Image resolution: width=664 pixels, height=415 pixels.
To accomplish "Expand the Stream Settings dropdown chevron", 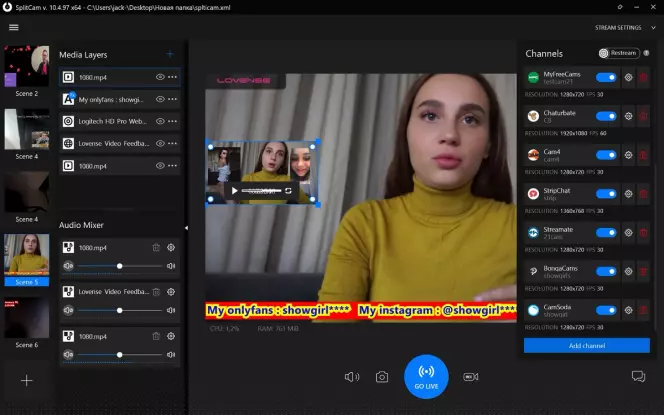I will (x=653, y=28).
